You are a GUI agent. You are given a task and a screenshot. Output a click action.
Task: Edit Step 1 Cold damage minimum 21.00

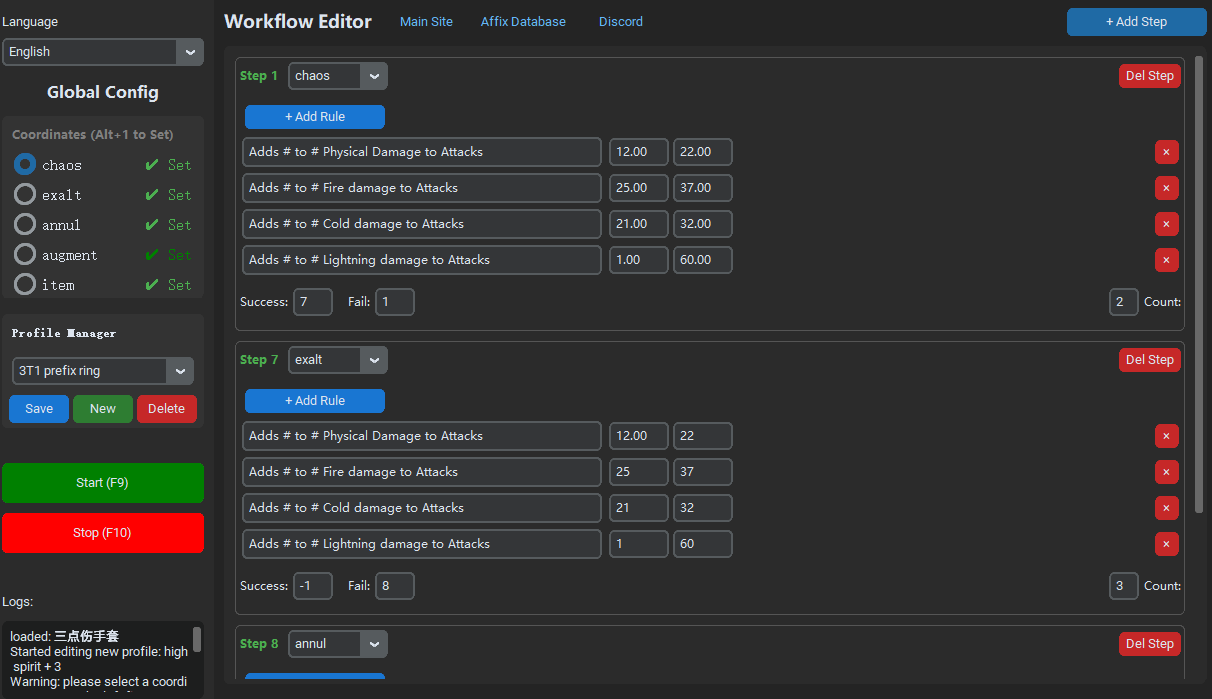(639, 224)
